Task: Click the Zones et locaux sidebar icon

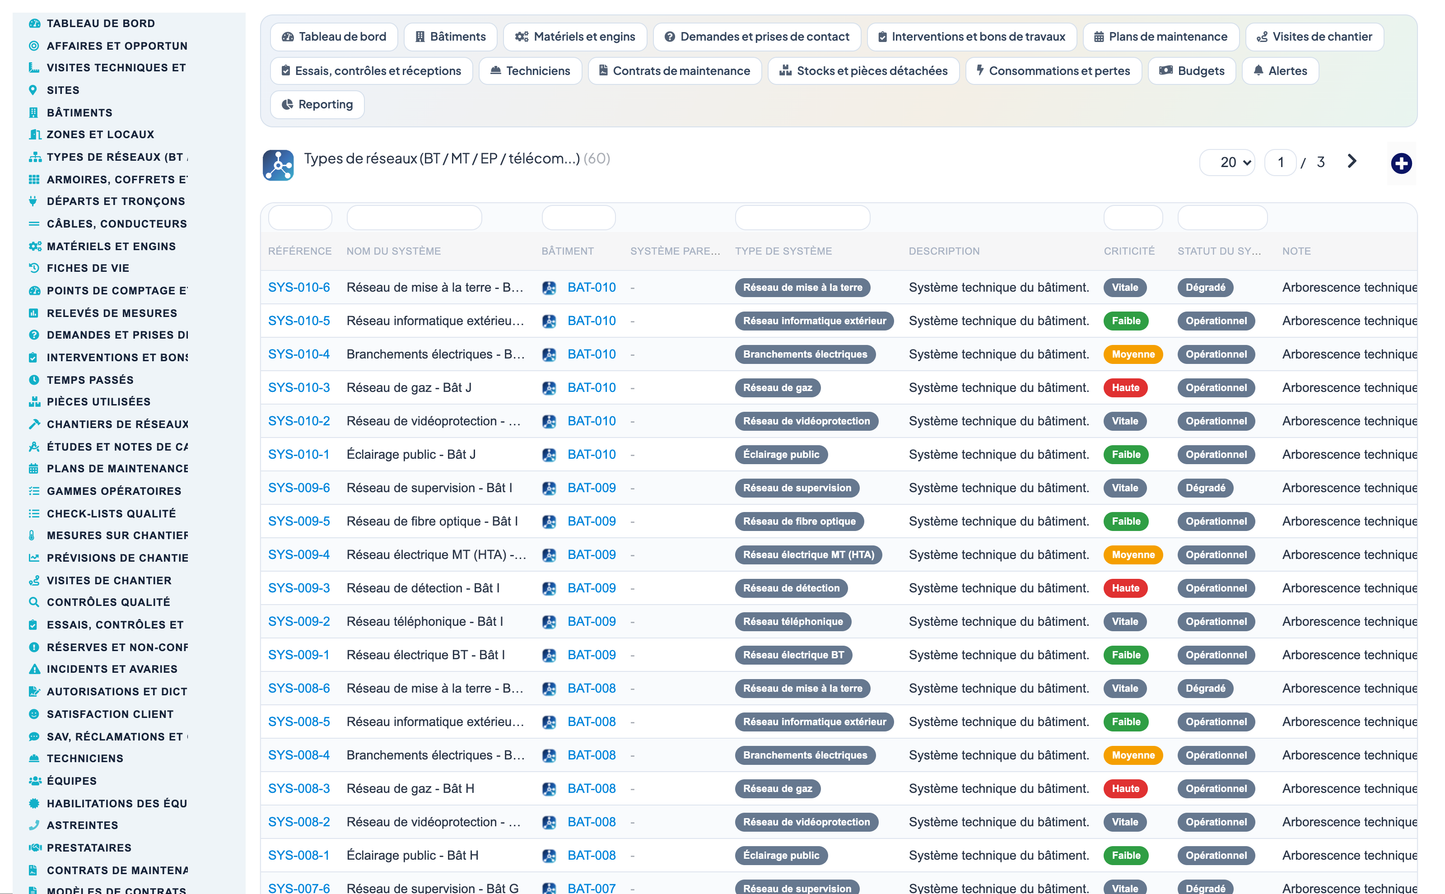Action: pyautogui.click(x=34, y=134)
